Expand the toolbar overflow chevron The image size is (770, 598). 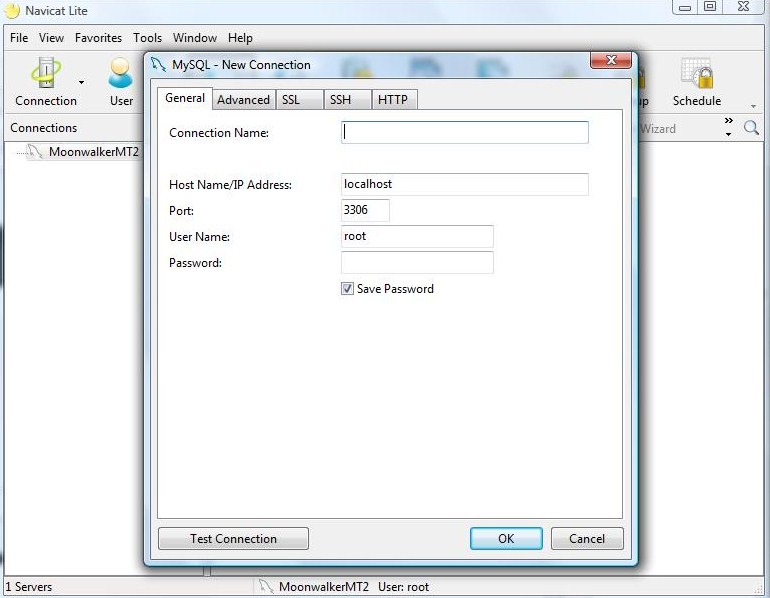(x=729, y=120)
